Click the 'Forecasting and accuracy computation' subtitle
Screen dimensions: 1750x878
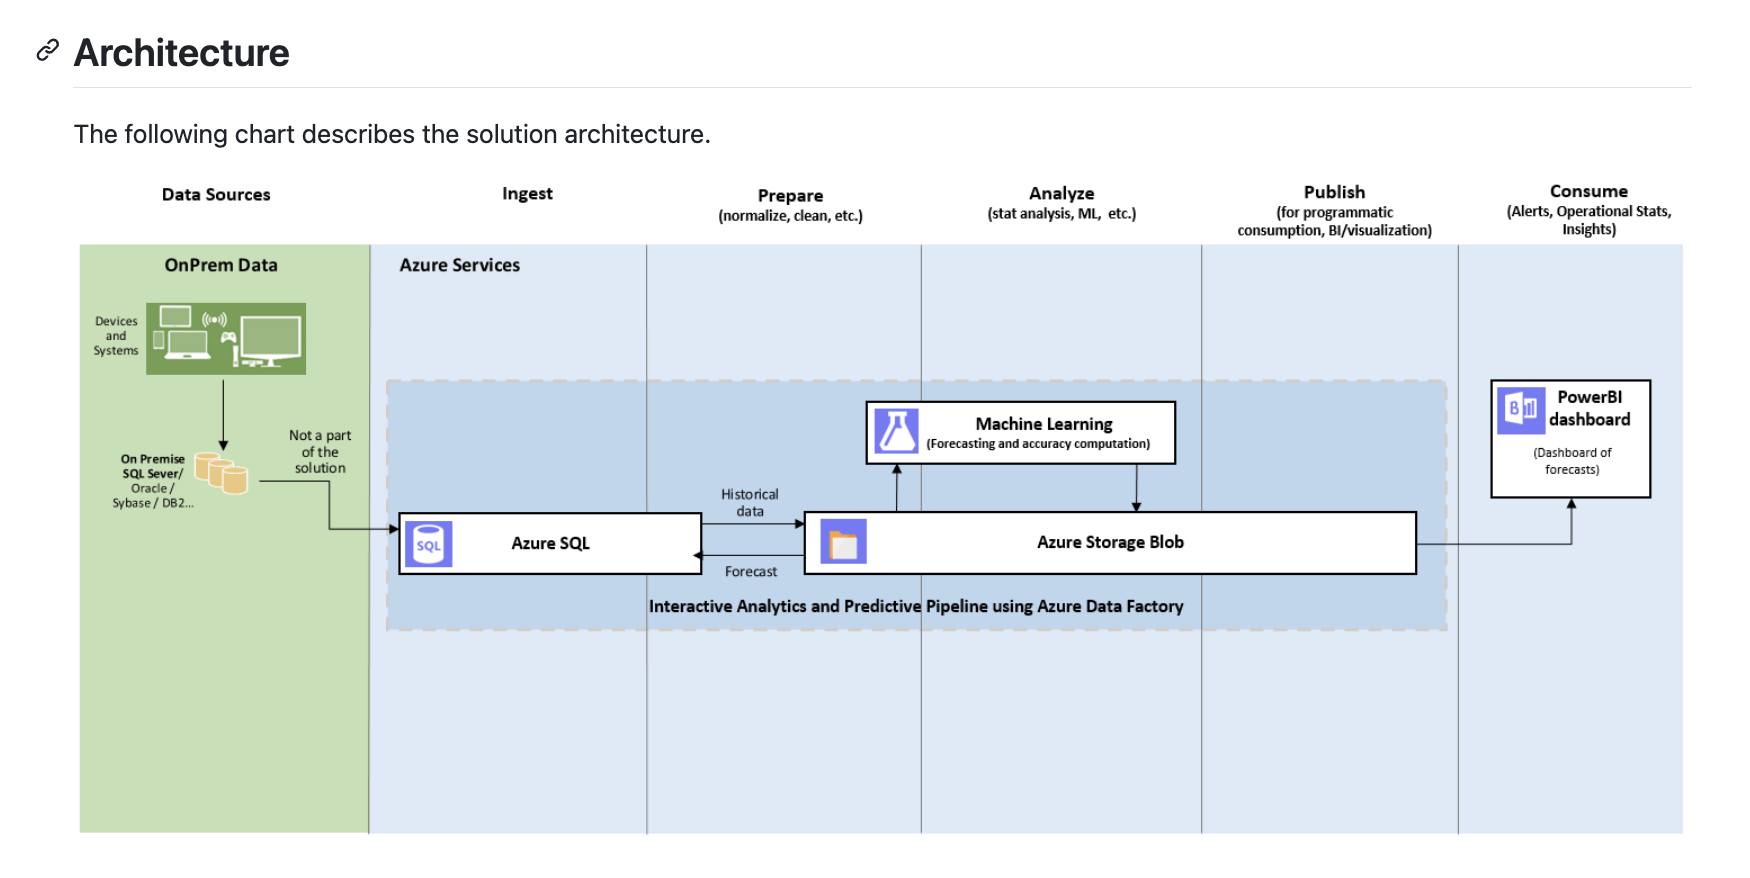pyautogui.click(x=1038, y=444)
